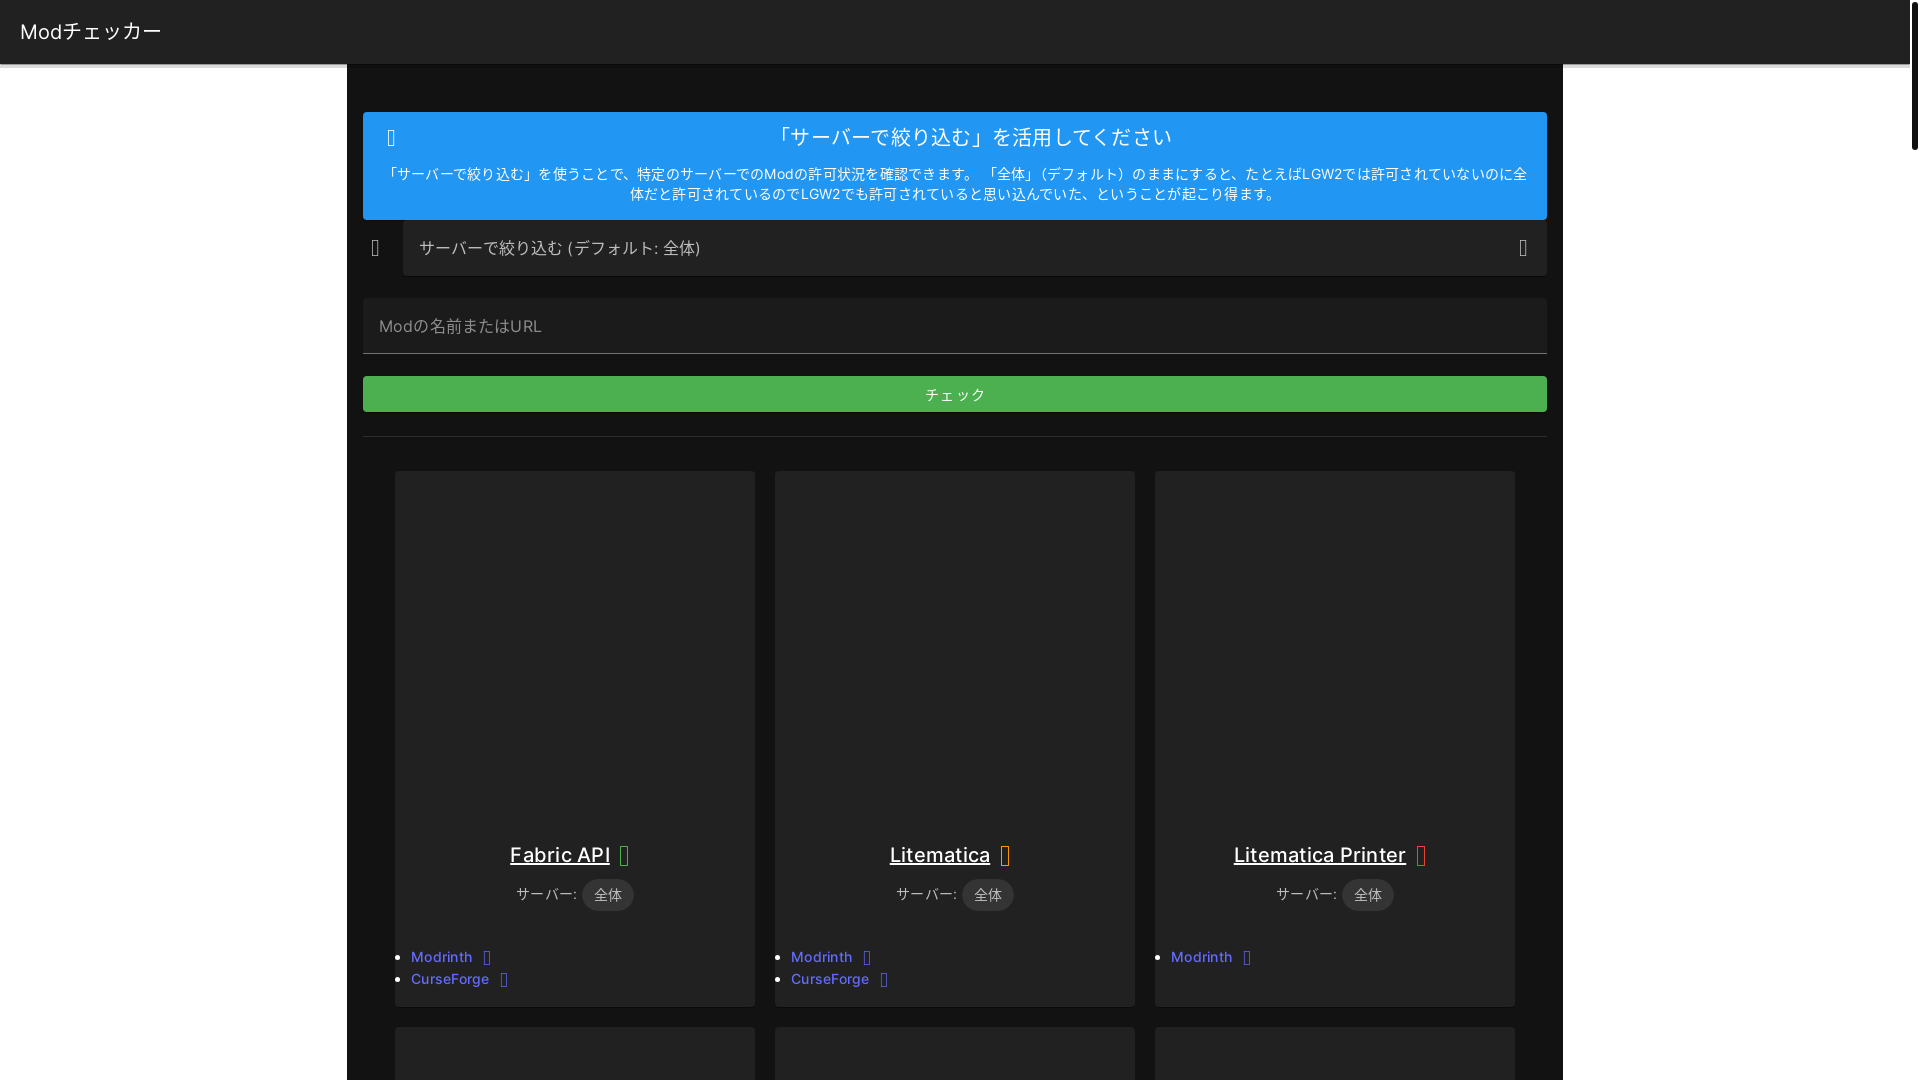Click the external-link icon after Litematica's CurseForge
1920x1080 pixels.
pos(884,980)
